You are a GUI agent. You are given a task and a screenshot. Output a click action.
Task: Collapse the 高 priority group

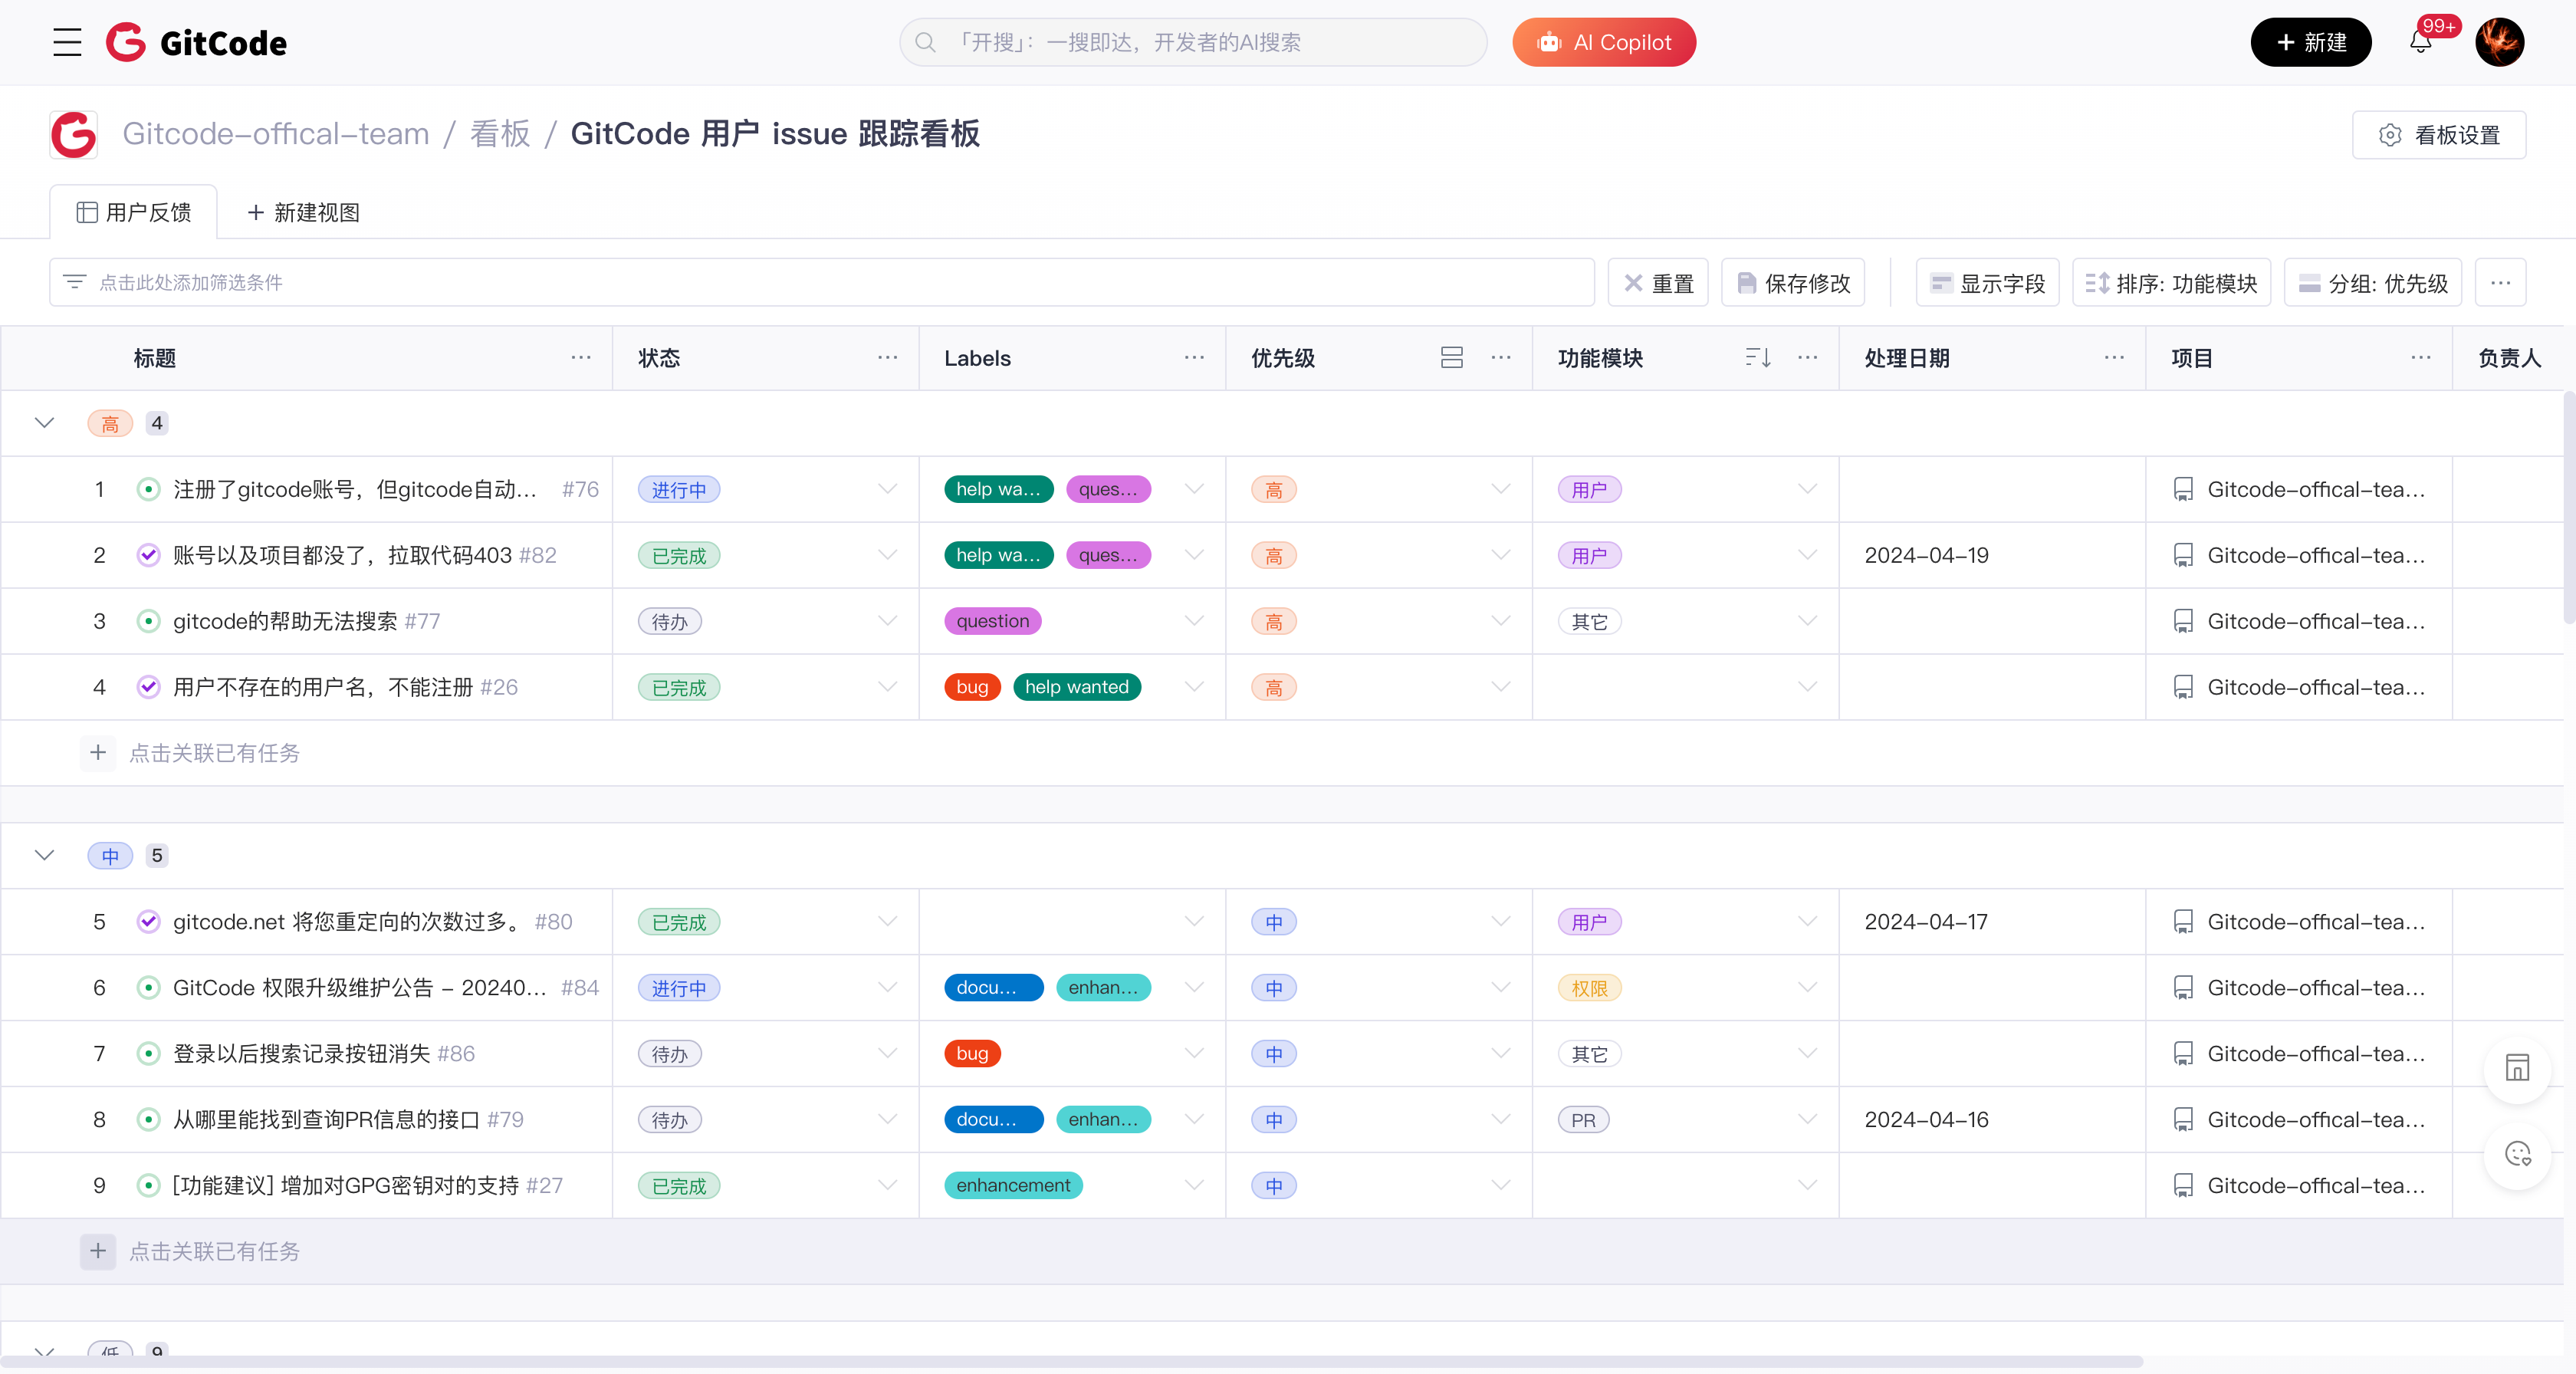[44, 423]
